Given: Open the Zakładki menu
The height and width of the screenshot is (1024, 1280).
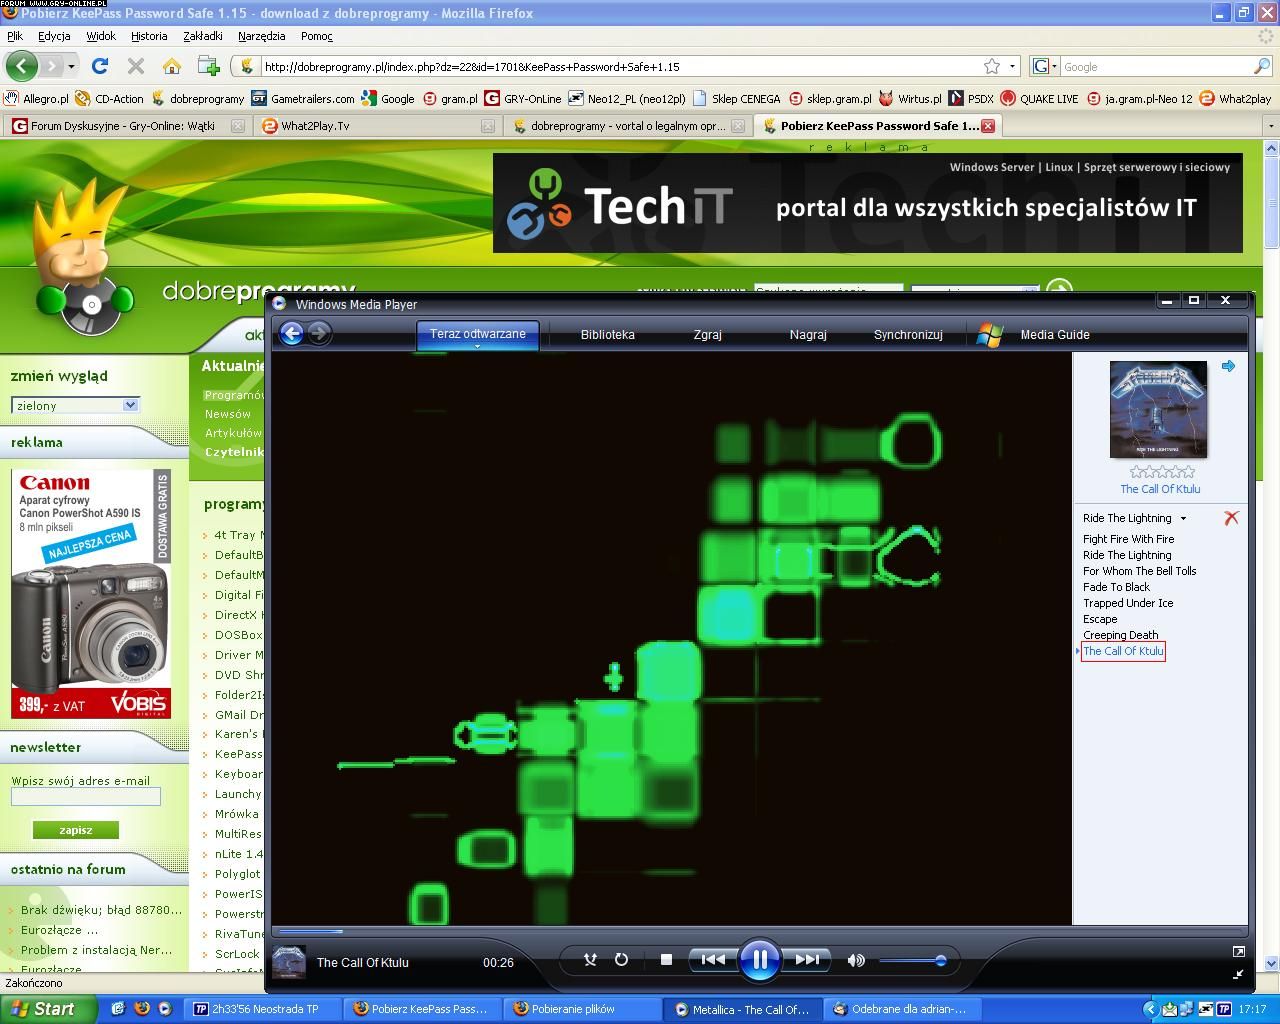Looking at the screenshot, I should 203,36.
